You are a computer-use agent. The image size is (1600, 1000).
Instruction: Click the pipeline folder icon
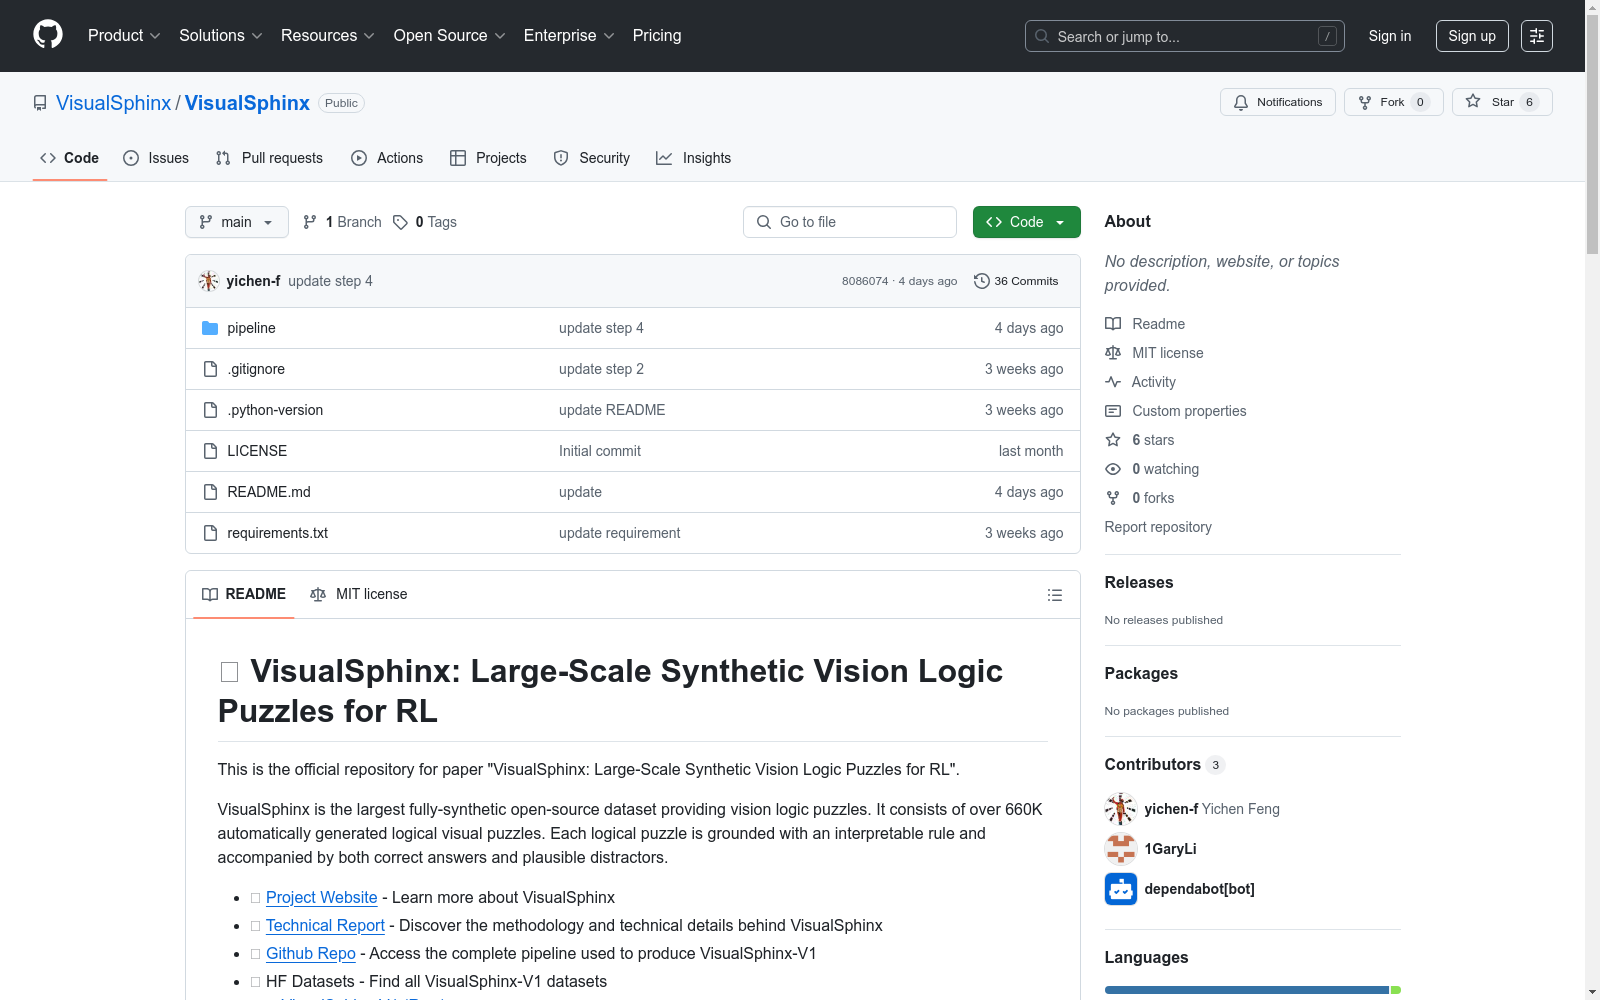point(210,328)
